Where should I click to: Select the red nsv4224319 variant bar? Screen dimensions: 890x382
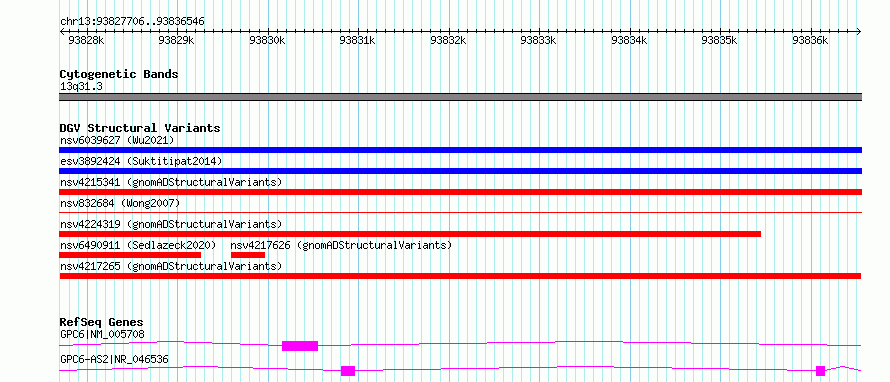pyautogui.click(x=410, y=234)
